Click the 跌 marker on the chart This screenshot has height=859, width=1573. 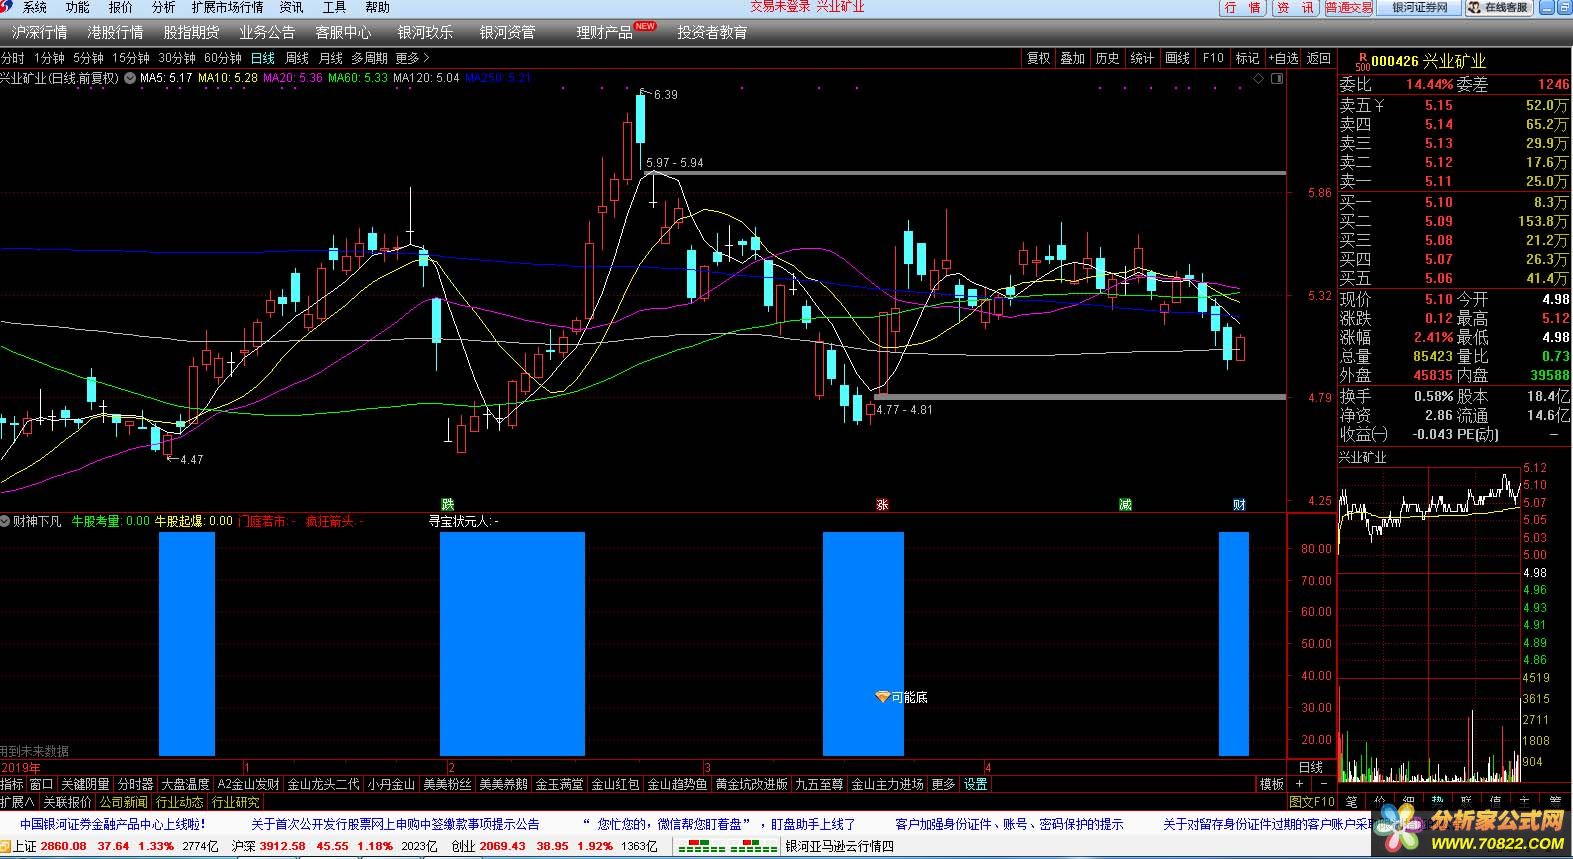(x=448, y=504)
